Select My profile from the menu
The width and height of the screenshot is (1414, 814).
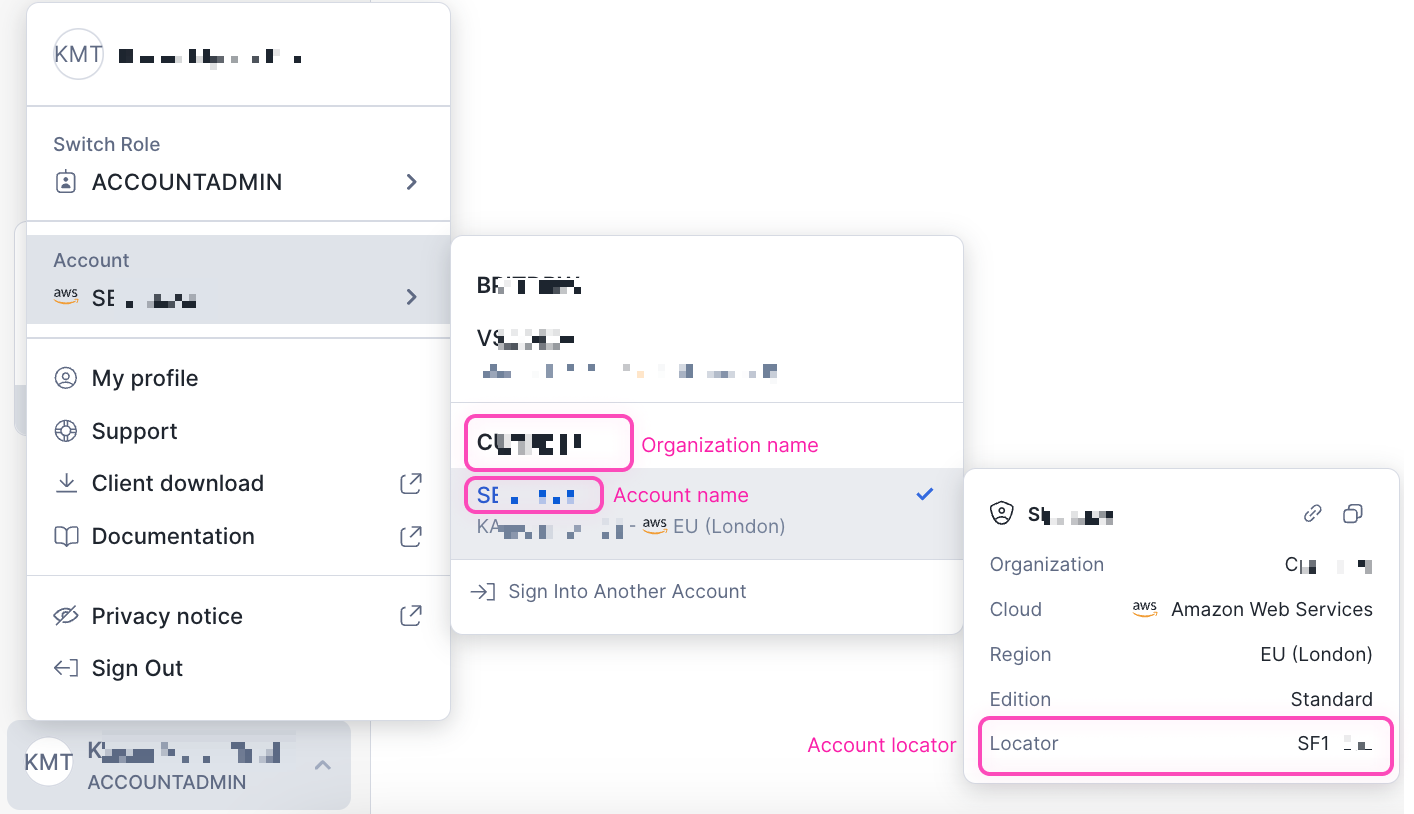tap(144, 378)
